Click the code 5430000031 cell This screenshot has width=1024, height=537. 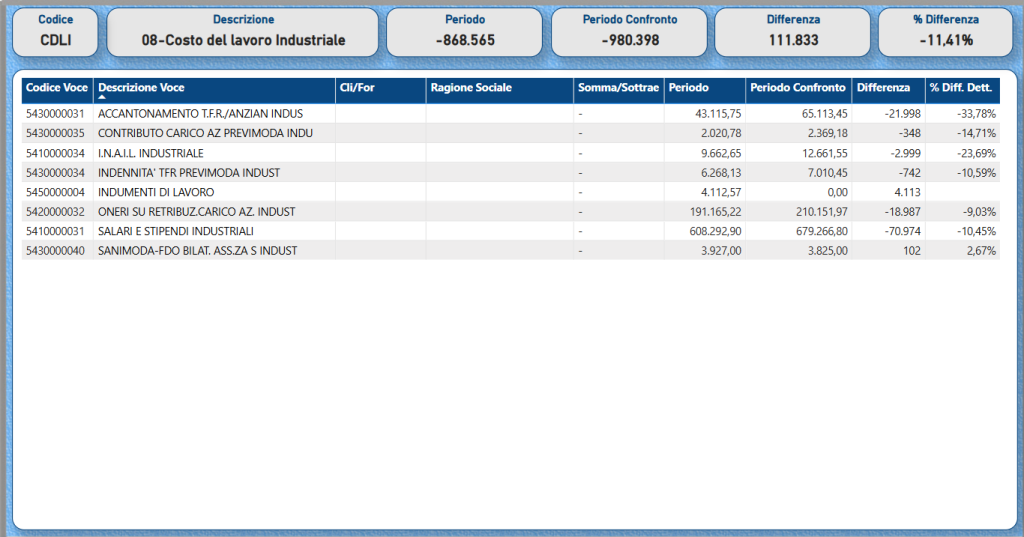click(57, 114)
